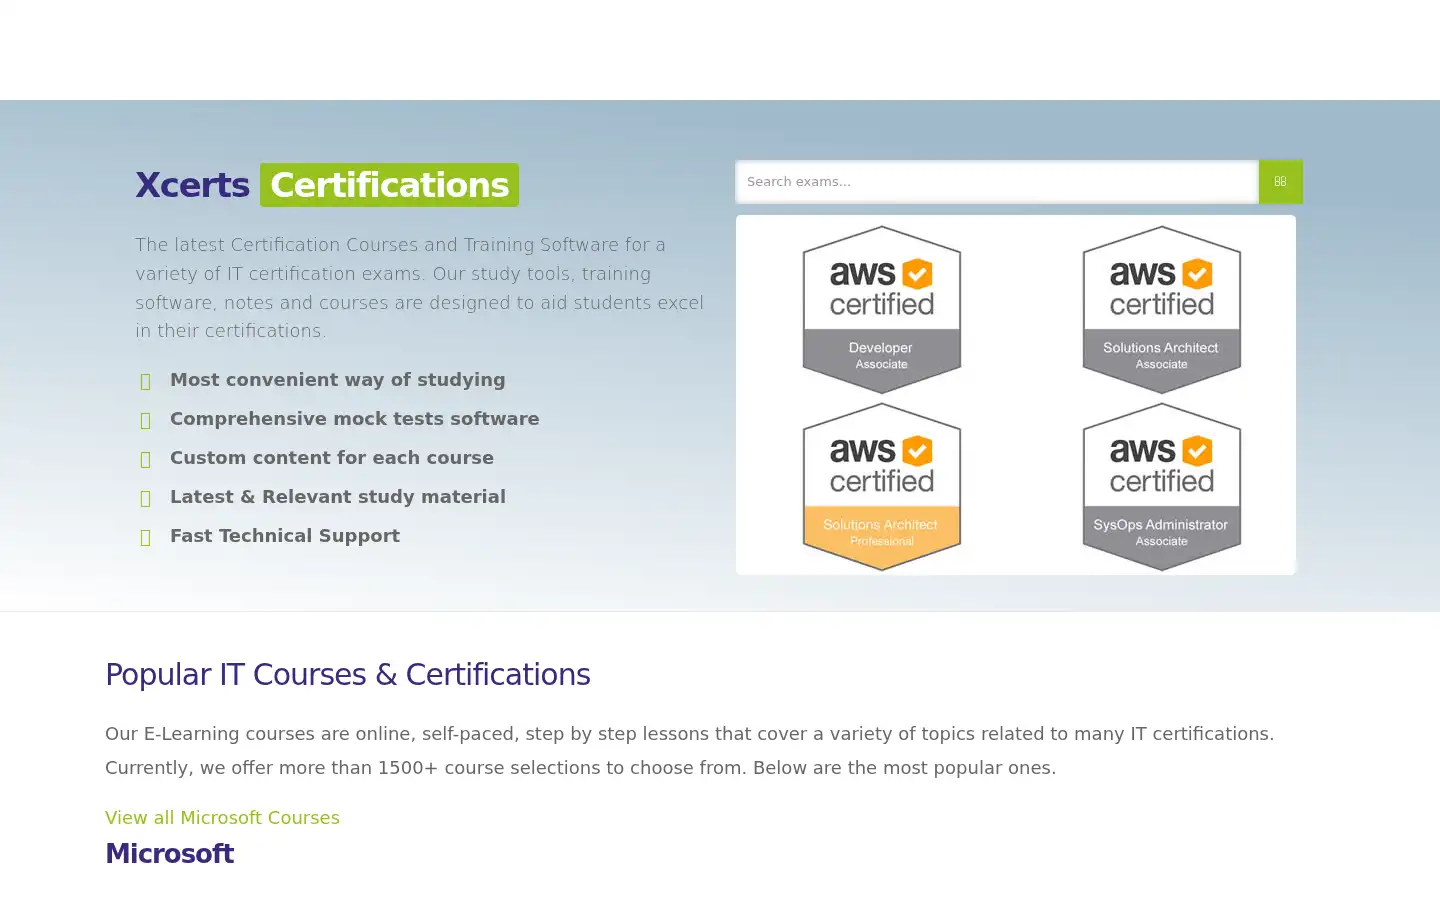Open the AWS Solutions Architect Professional badge

[882, 487]
